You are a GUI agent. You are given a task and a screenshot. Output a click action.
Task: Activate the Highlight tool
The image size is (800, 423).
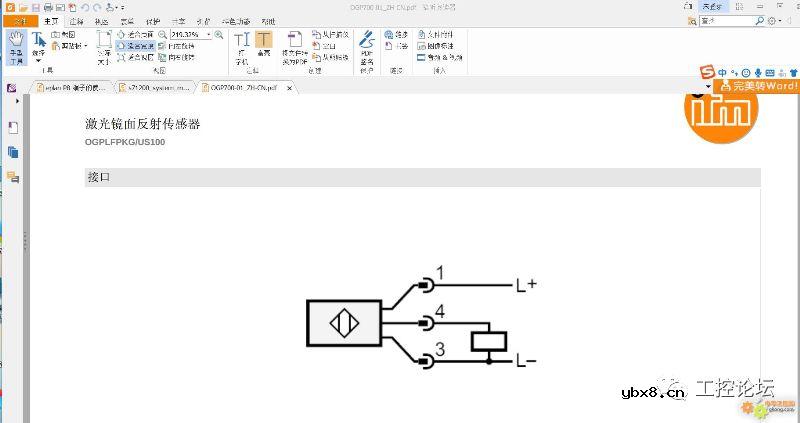coord(263,46)
